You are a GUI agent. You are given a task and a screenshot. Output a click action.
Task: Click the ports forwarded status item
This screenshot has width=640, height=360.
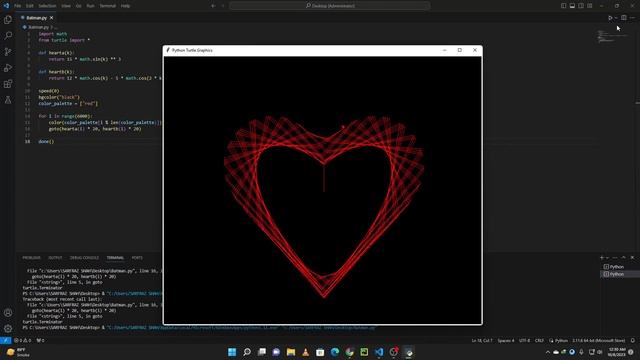[x=40, y=340]
